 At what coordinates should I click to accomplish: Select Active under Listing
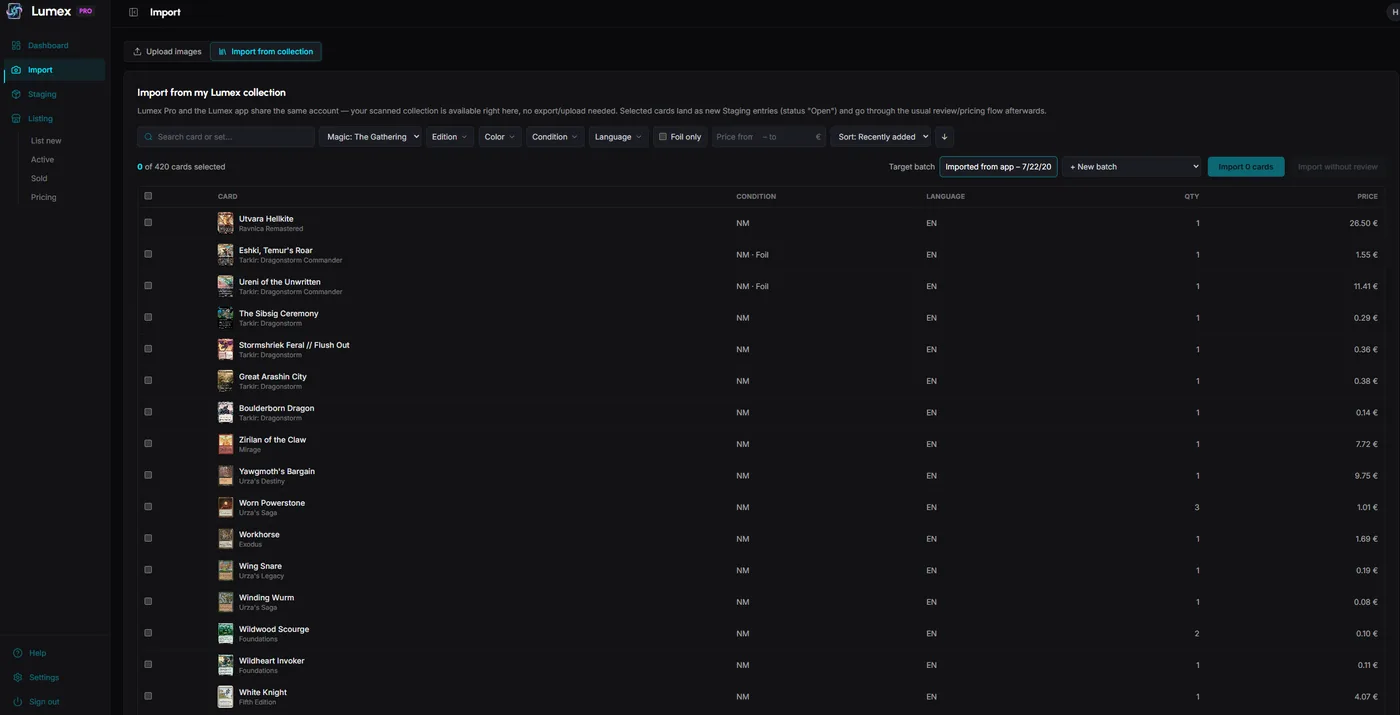tap(42, 160)
